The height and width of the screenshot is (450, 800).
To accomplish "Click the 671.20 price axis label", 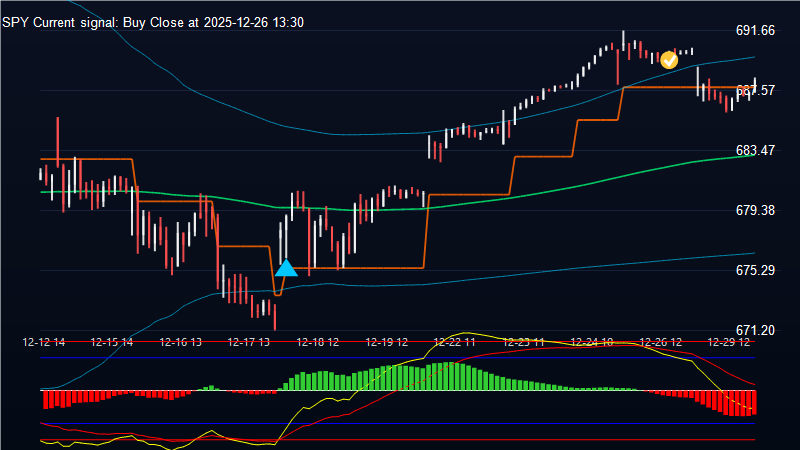I will click(755, 331).
